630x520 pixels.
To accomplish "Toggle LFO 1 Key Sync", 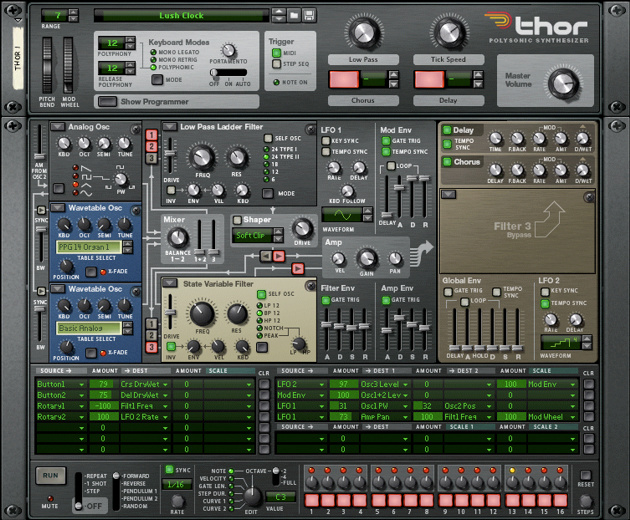I will pyautogui.click(x=326, y=141).
